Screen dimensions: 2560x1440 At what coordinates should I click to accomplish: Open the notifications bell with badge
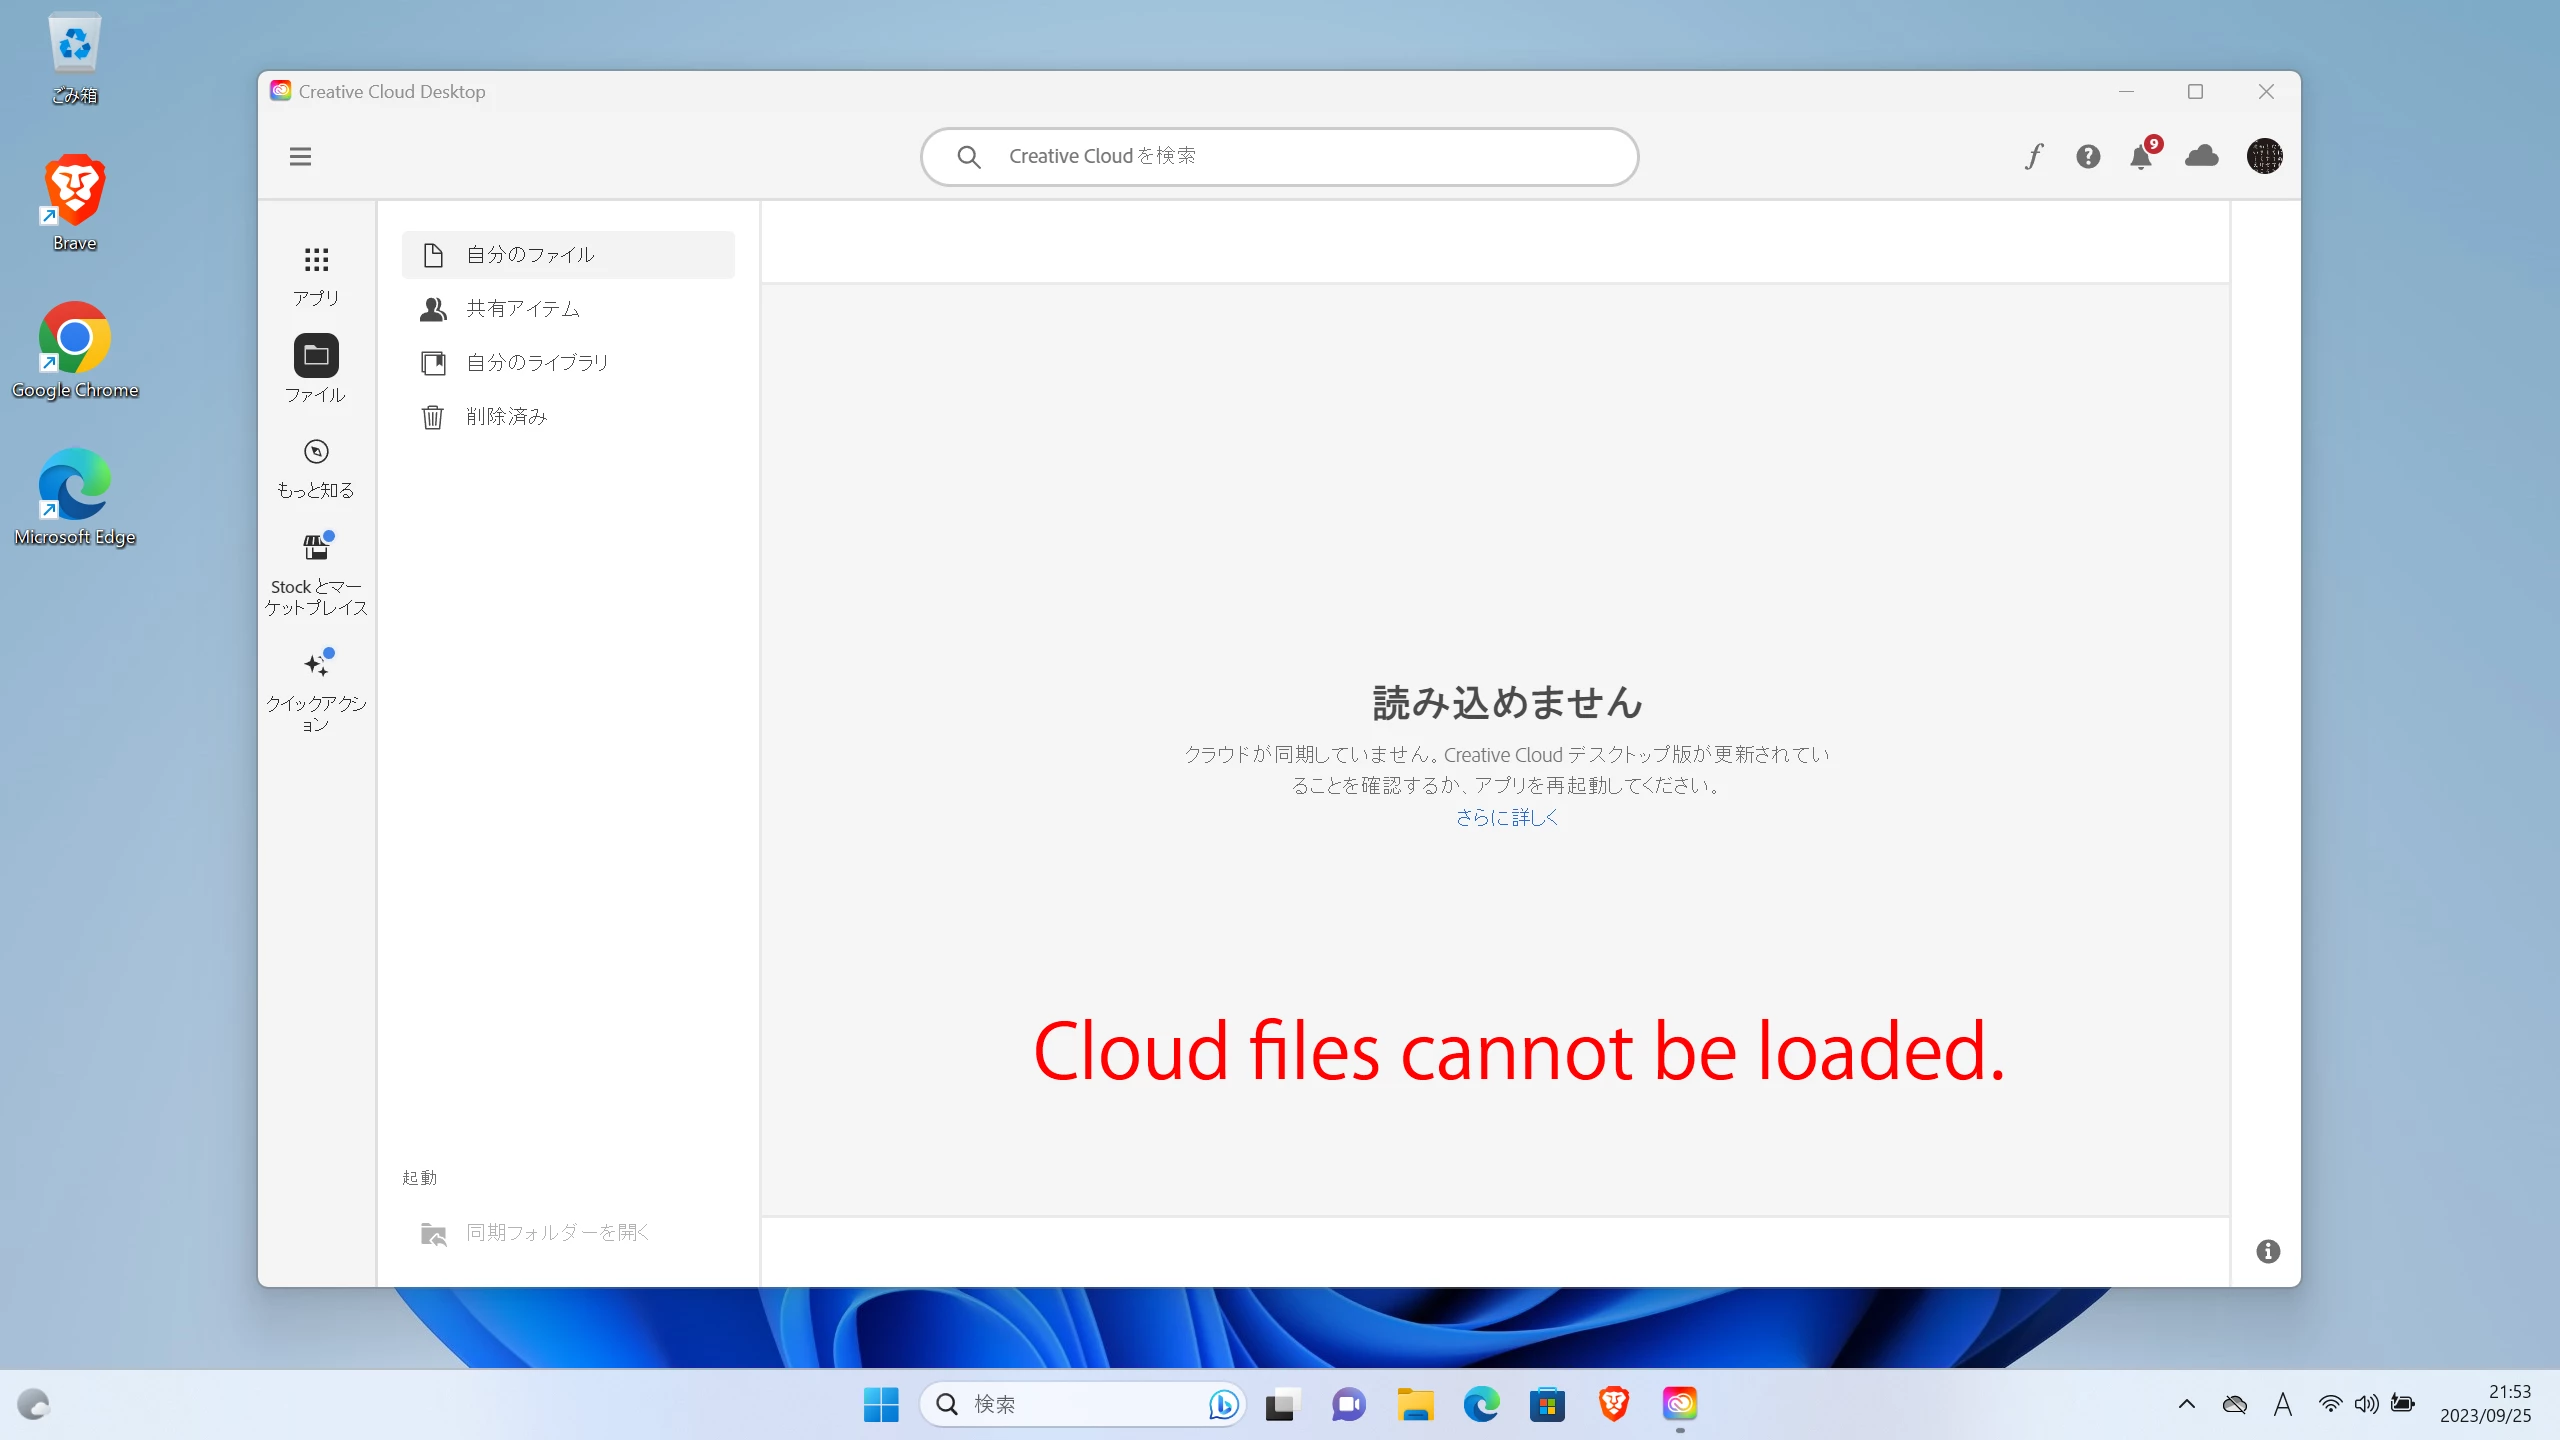click(x=2141, y=157)
